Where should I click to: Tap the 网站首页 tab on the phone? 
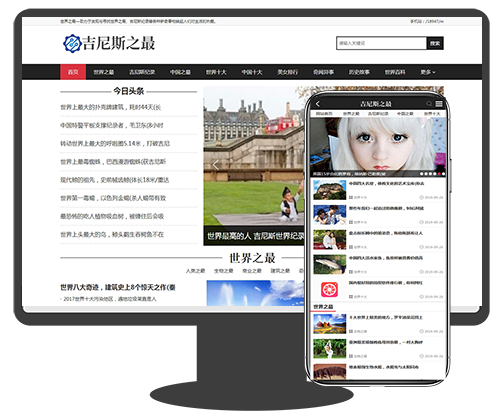point(324,114)
